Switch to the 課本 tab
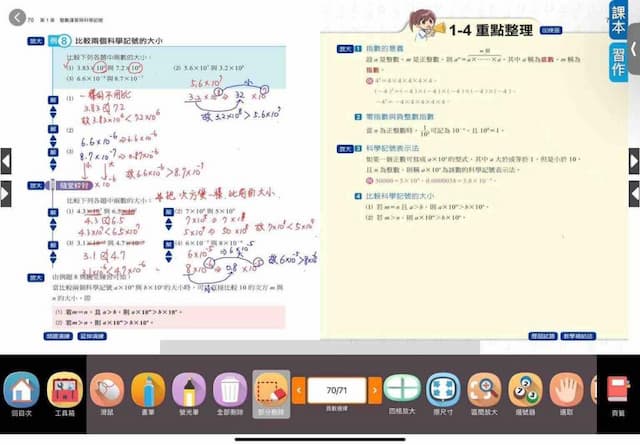 619,22
